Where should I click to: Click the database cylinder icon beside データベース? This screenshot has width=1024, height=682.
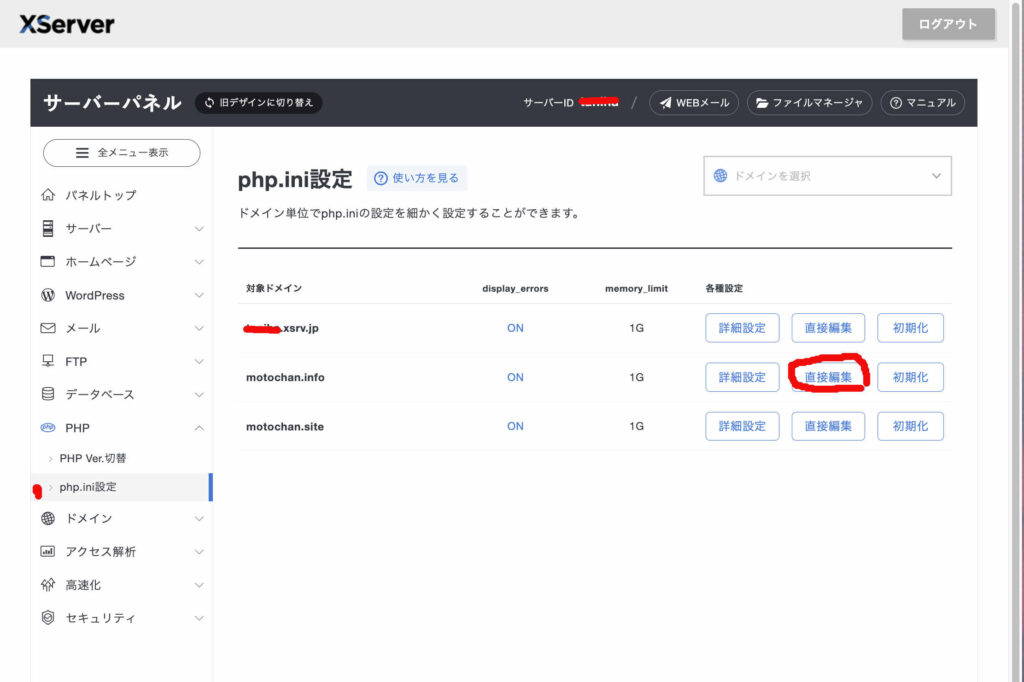tap(48, 394)
